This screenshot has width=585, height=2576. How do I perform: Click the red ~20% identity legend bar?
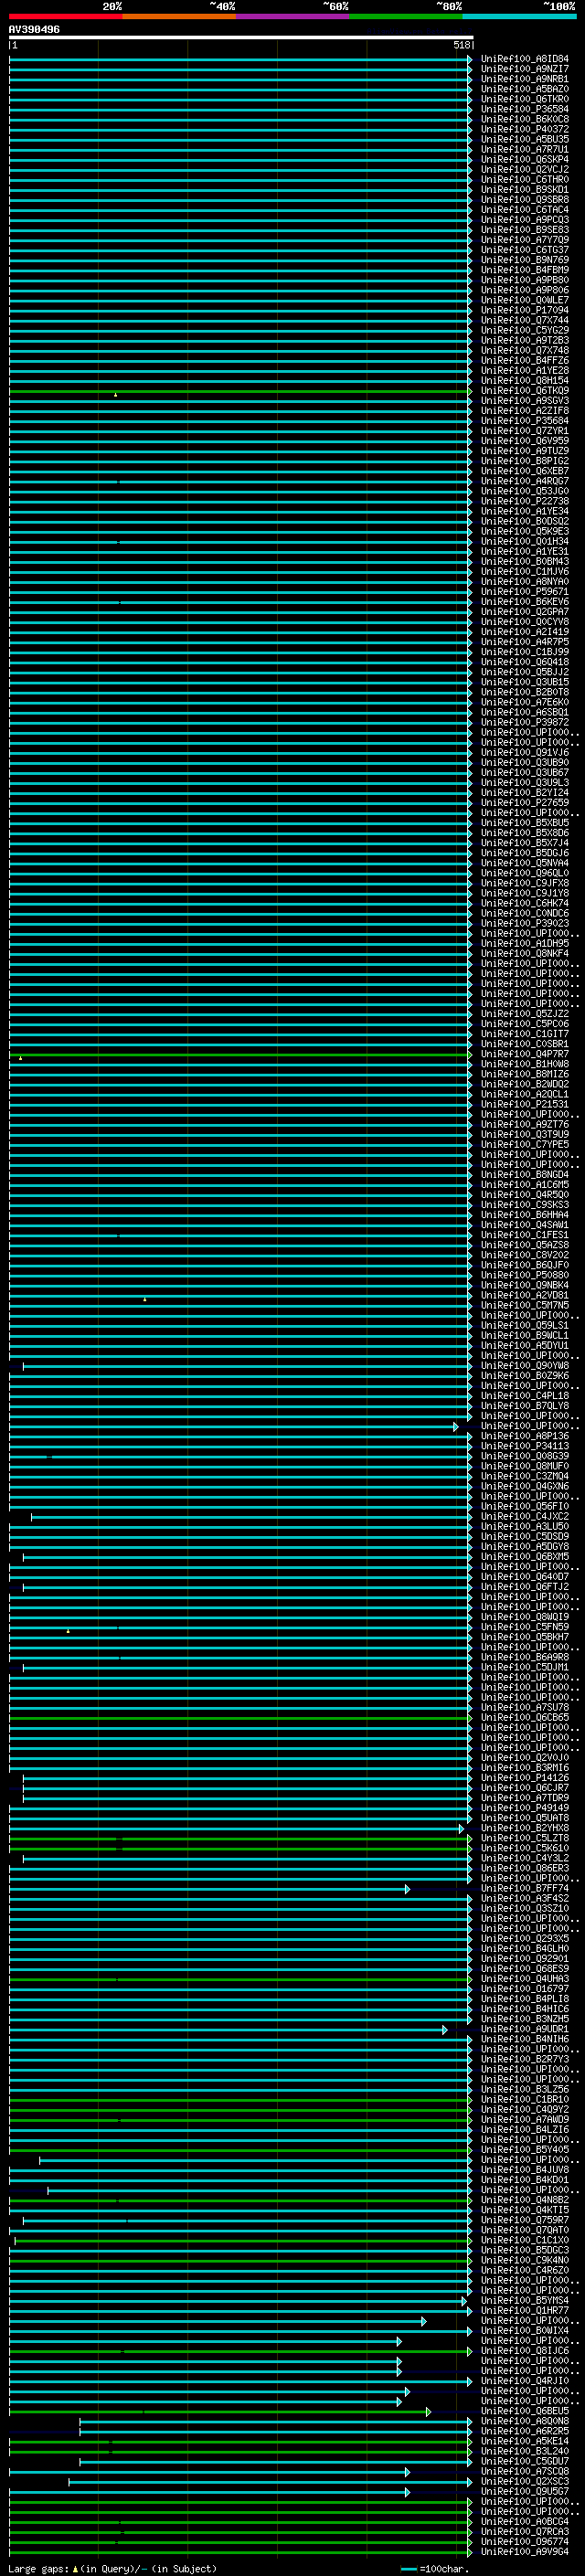coord(65,16)
